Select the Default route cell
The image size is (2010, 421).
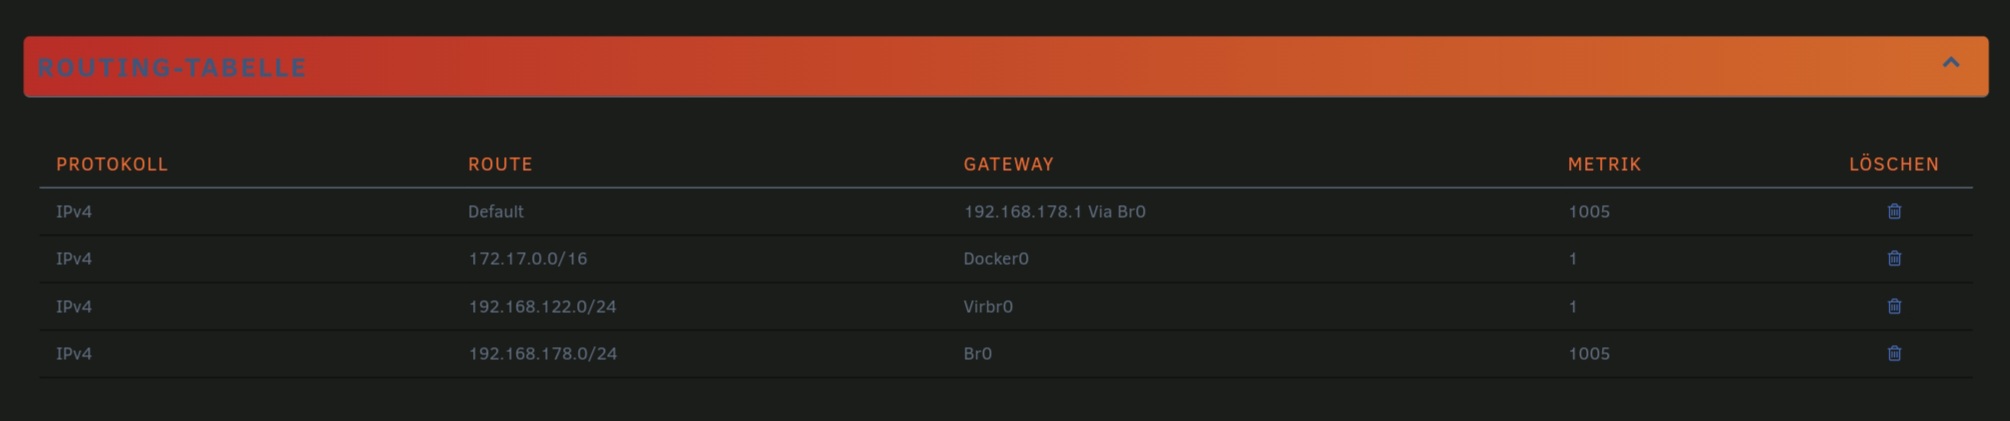(x=496, y=211)
